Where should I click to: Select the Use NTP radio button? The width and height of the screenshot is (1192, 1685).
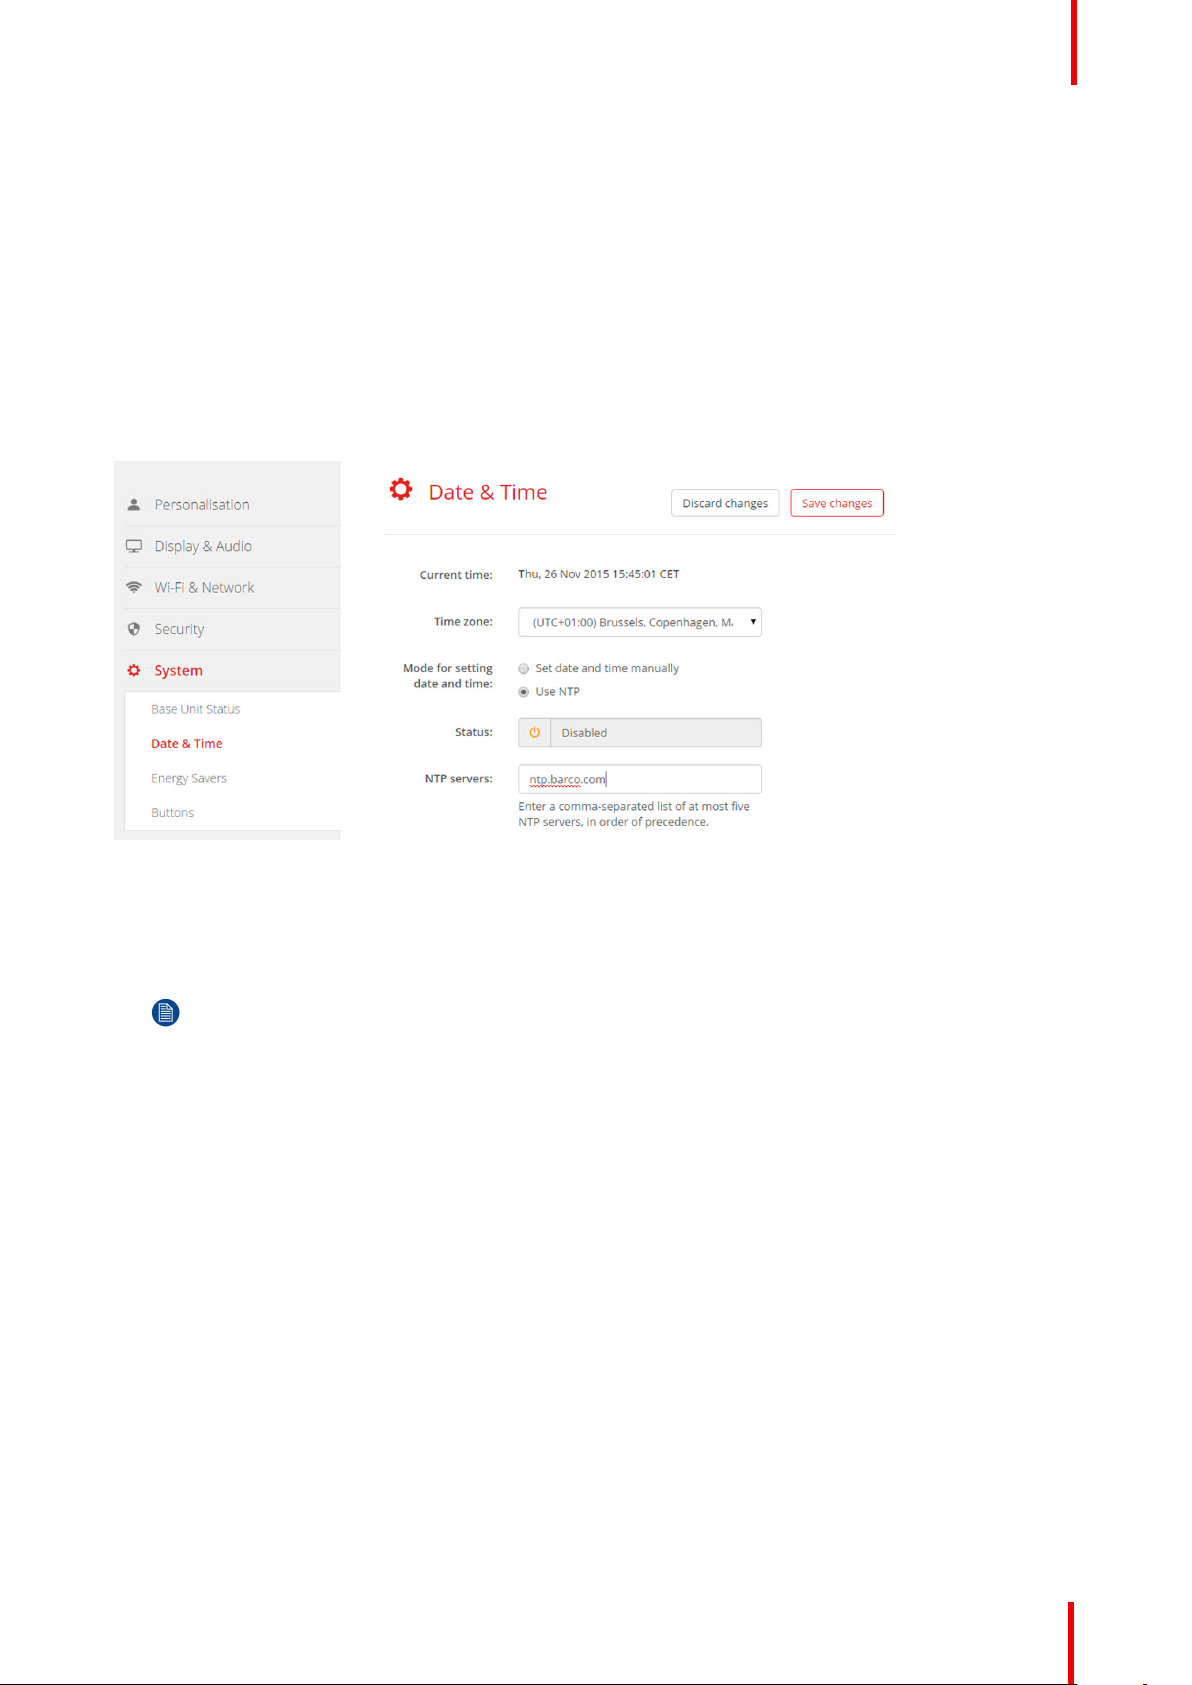(523, 692)
